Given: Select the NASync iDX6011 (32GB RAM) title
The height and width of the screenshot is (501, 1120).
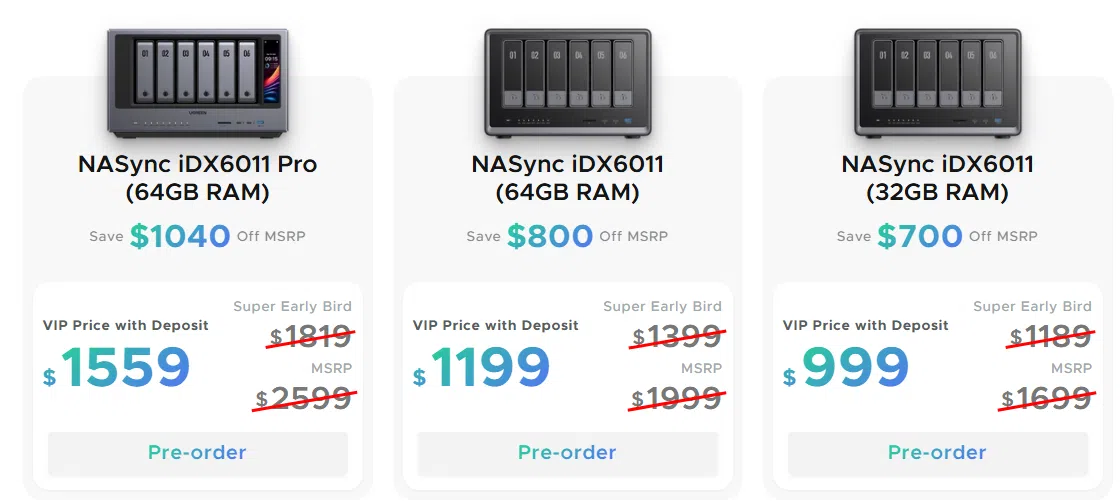Looking at the screenshot, I should click(x=938, y=178).
